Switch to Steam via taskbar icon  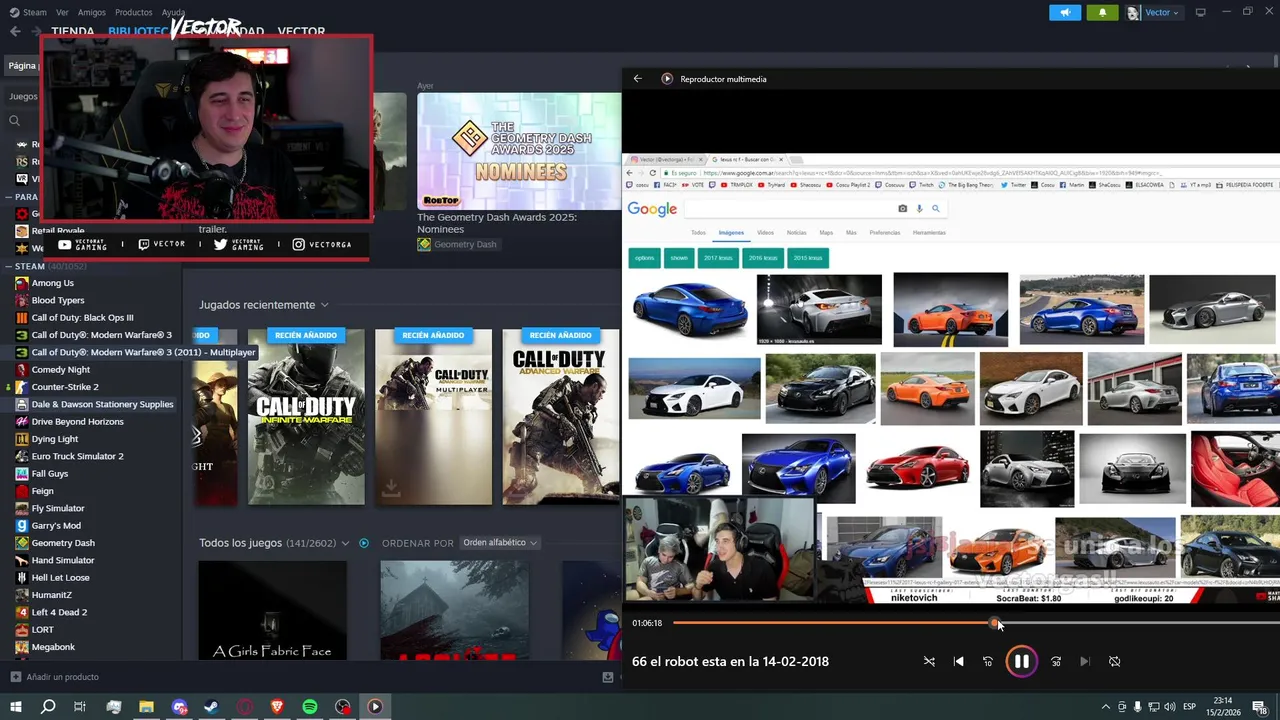point(212,707)
